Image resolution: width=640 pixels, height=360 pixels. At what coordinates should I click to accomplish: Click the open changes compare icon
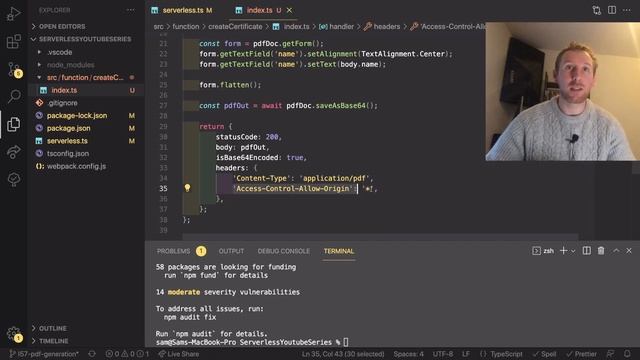(596, 10)
